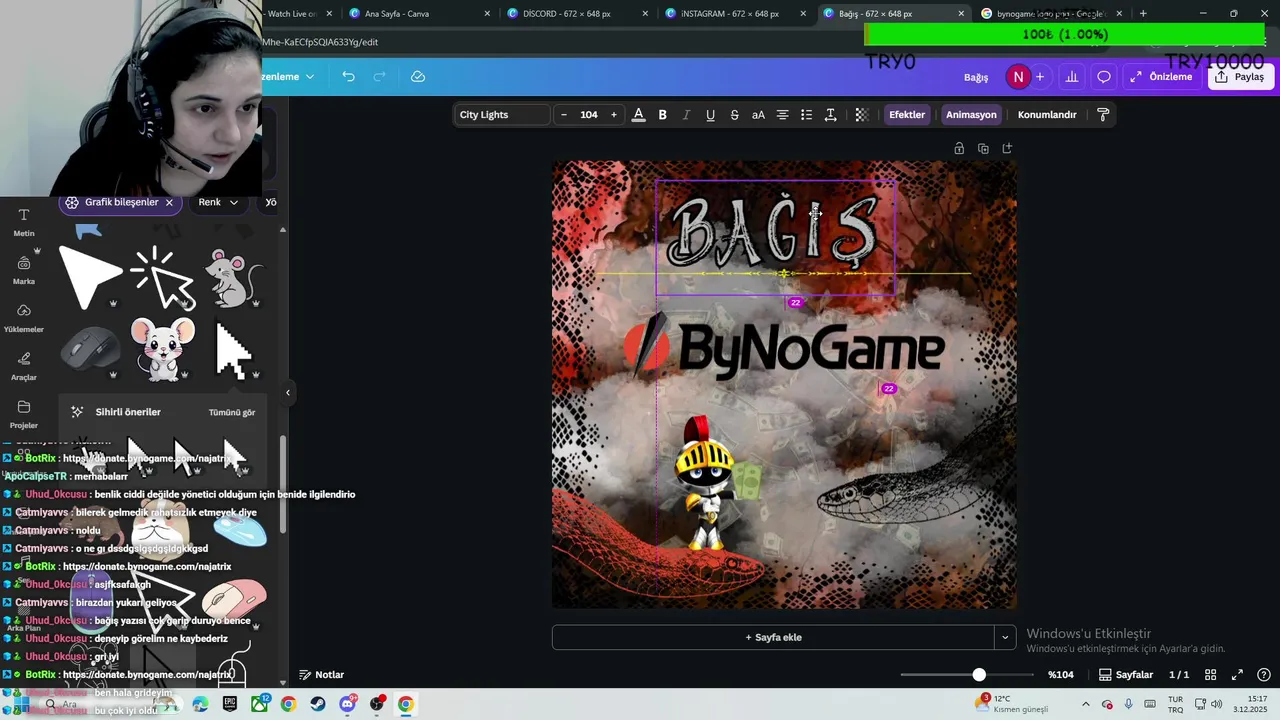
Task: Open the Efektler text effects panel
Action: click(x=907, y=115)
